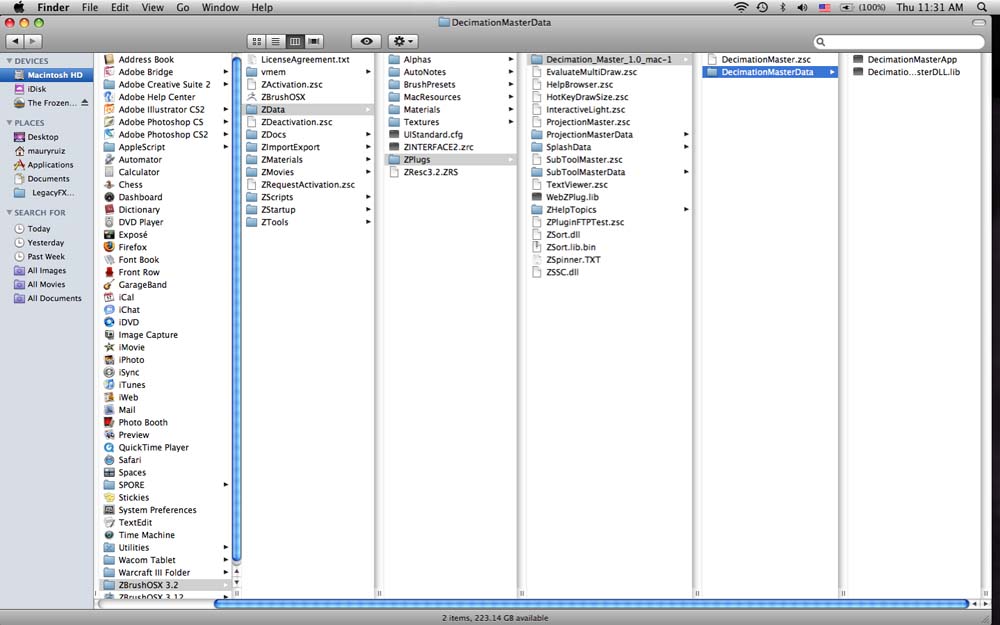Screen dimensions: 1000x625
Task: Open the Action gear menu
Action: 403,41
